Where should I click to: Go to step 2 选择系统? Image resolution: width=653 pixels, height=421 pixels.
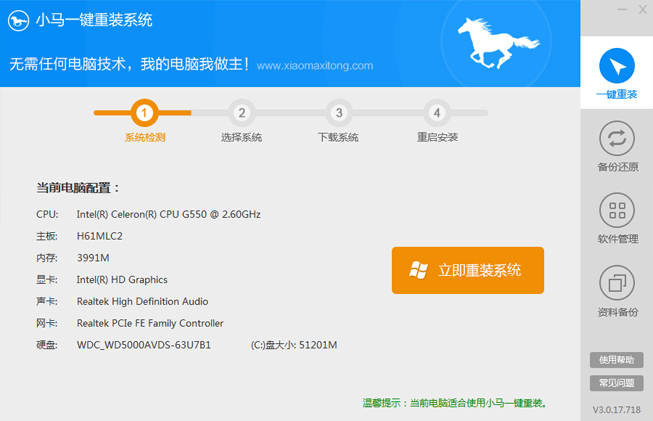[242, 113]
